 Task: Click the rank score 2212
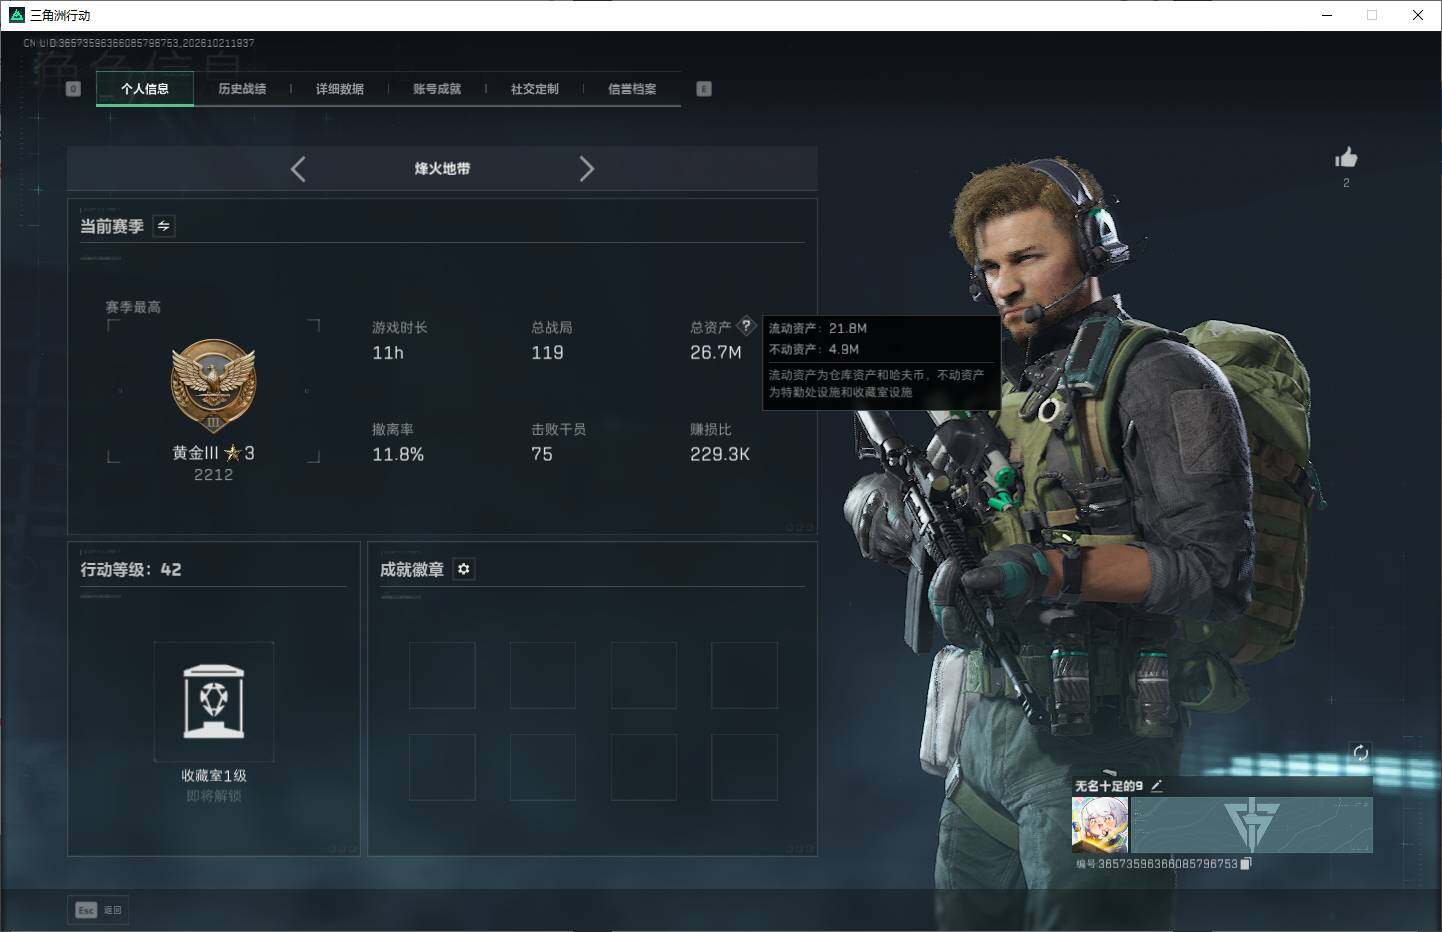point(213,475)
